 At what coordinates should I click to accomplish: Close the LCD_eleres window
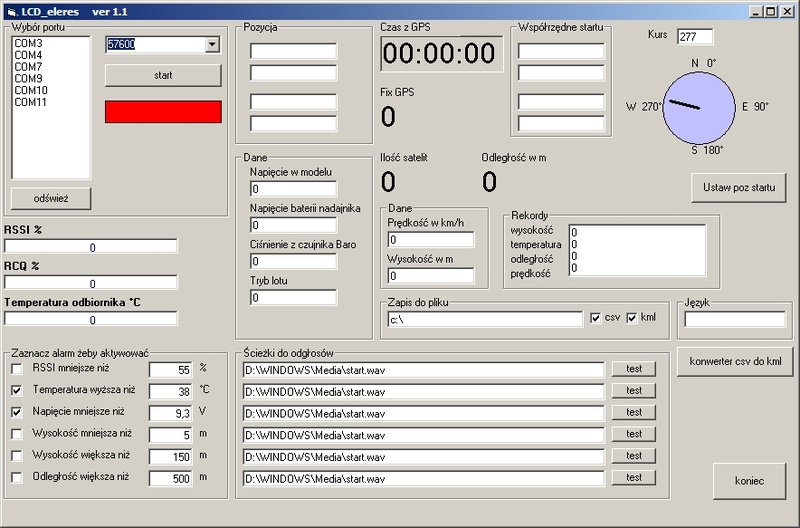[x=787, y=12]
